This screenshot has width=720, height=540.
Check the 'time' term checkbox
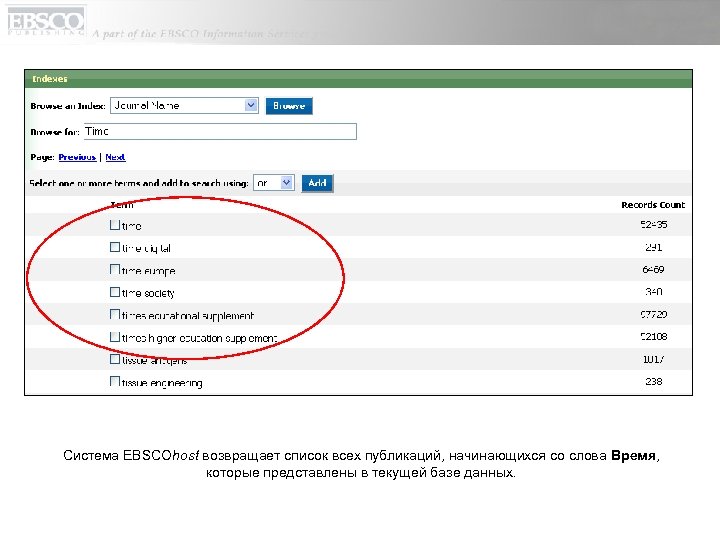point(115,225)
